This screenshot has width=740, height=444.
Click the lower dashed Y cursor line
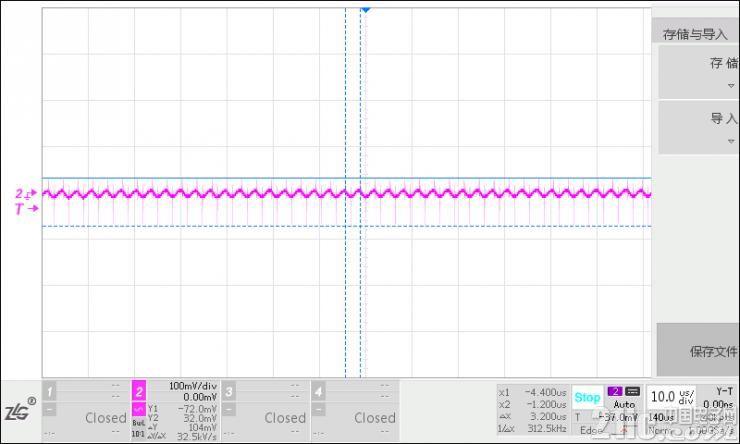point(346,226)
